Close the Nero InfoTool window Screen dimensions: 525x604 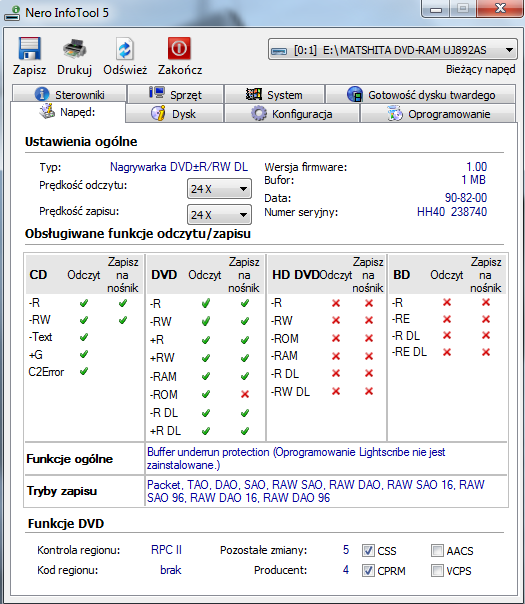[500, 8]
